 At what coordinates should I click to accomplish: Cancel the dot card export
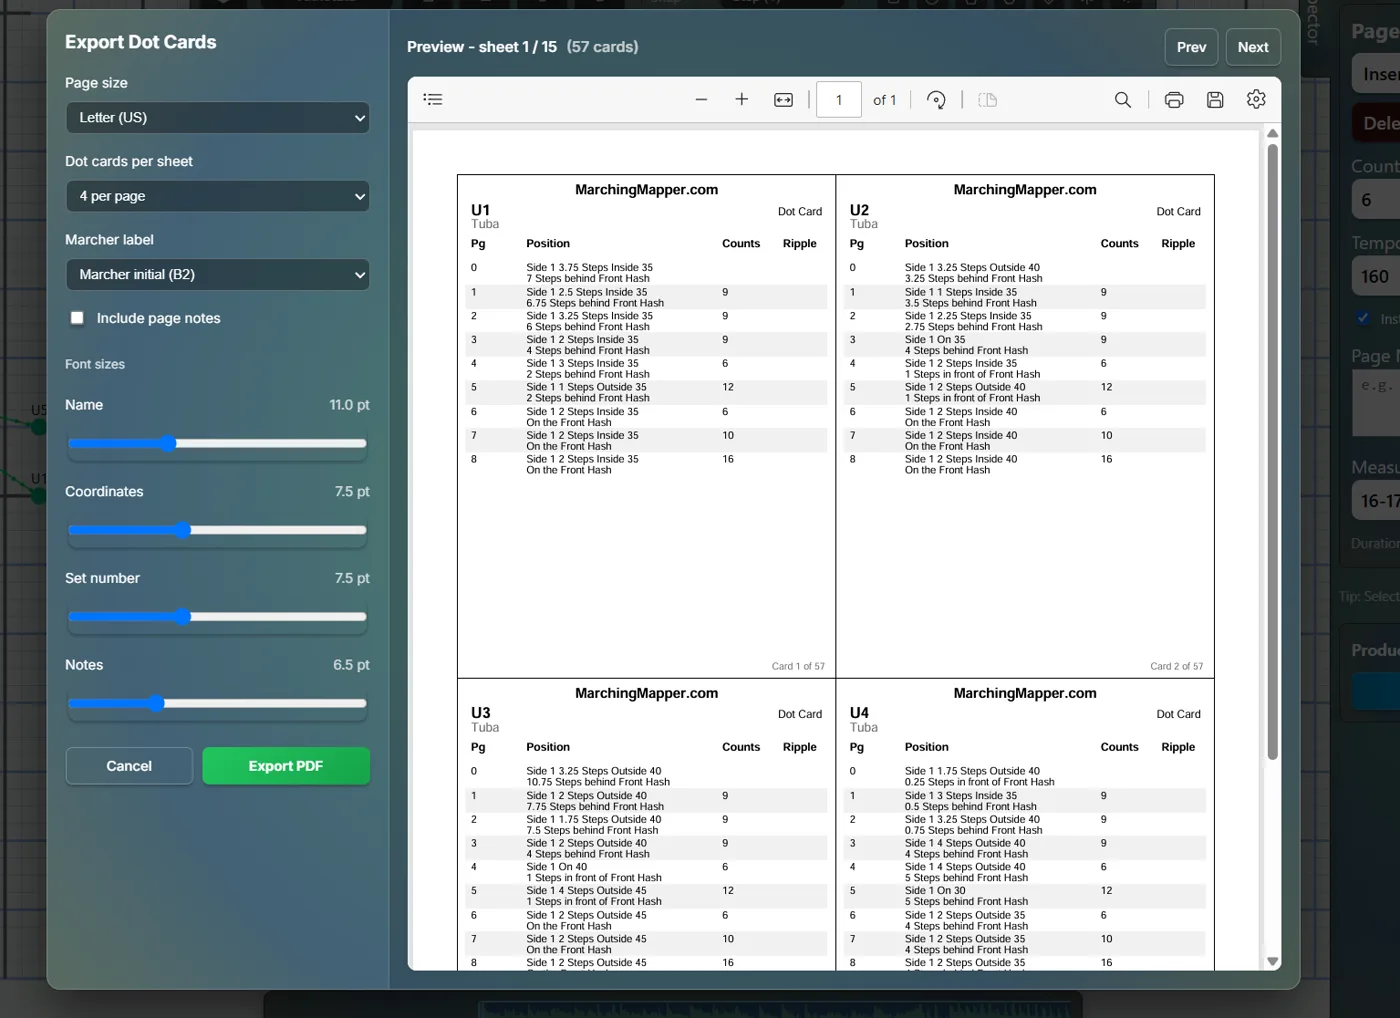pyautogui.click(x=129, y=766)
